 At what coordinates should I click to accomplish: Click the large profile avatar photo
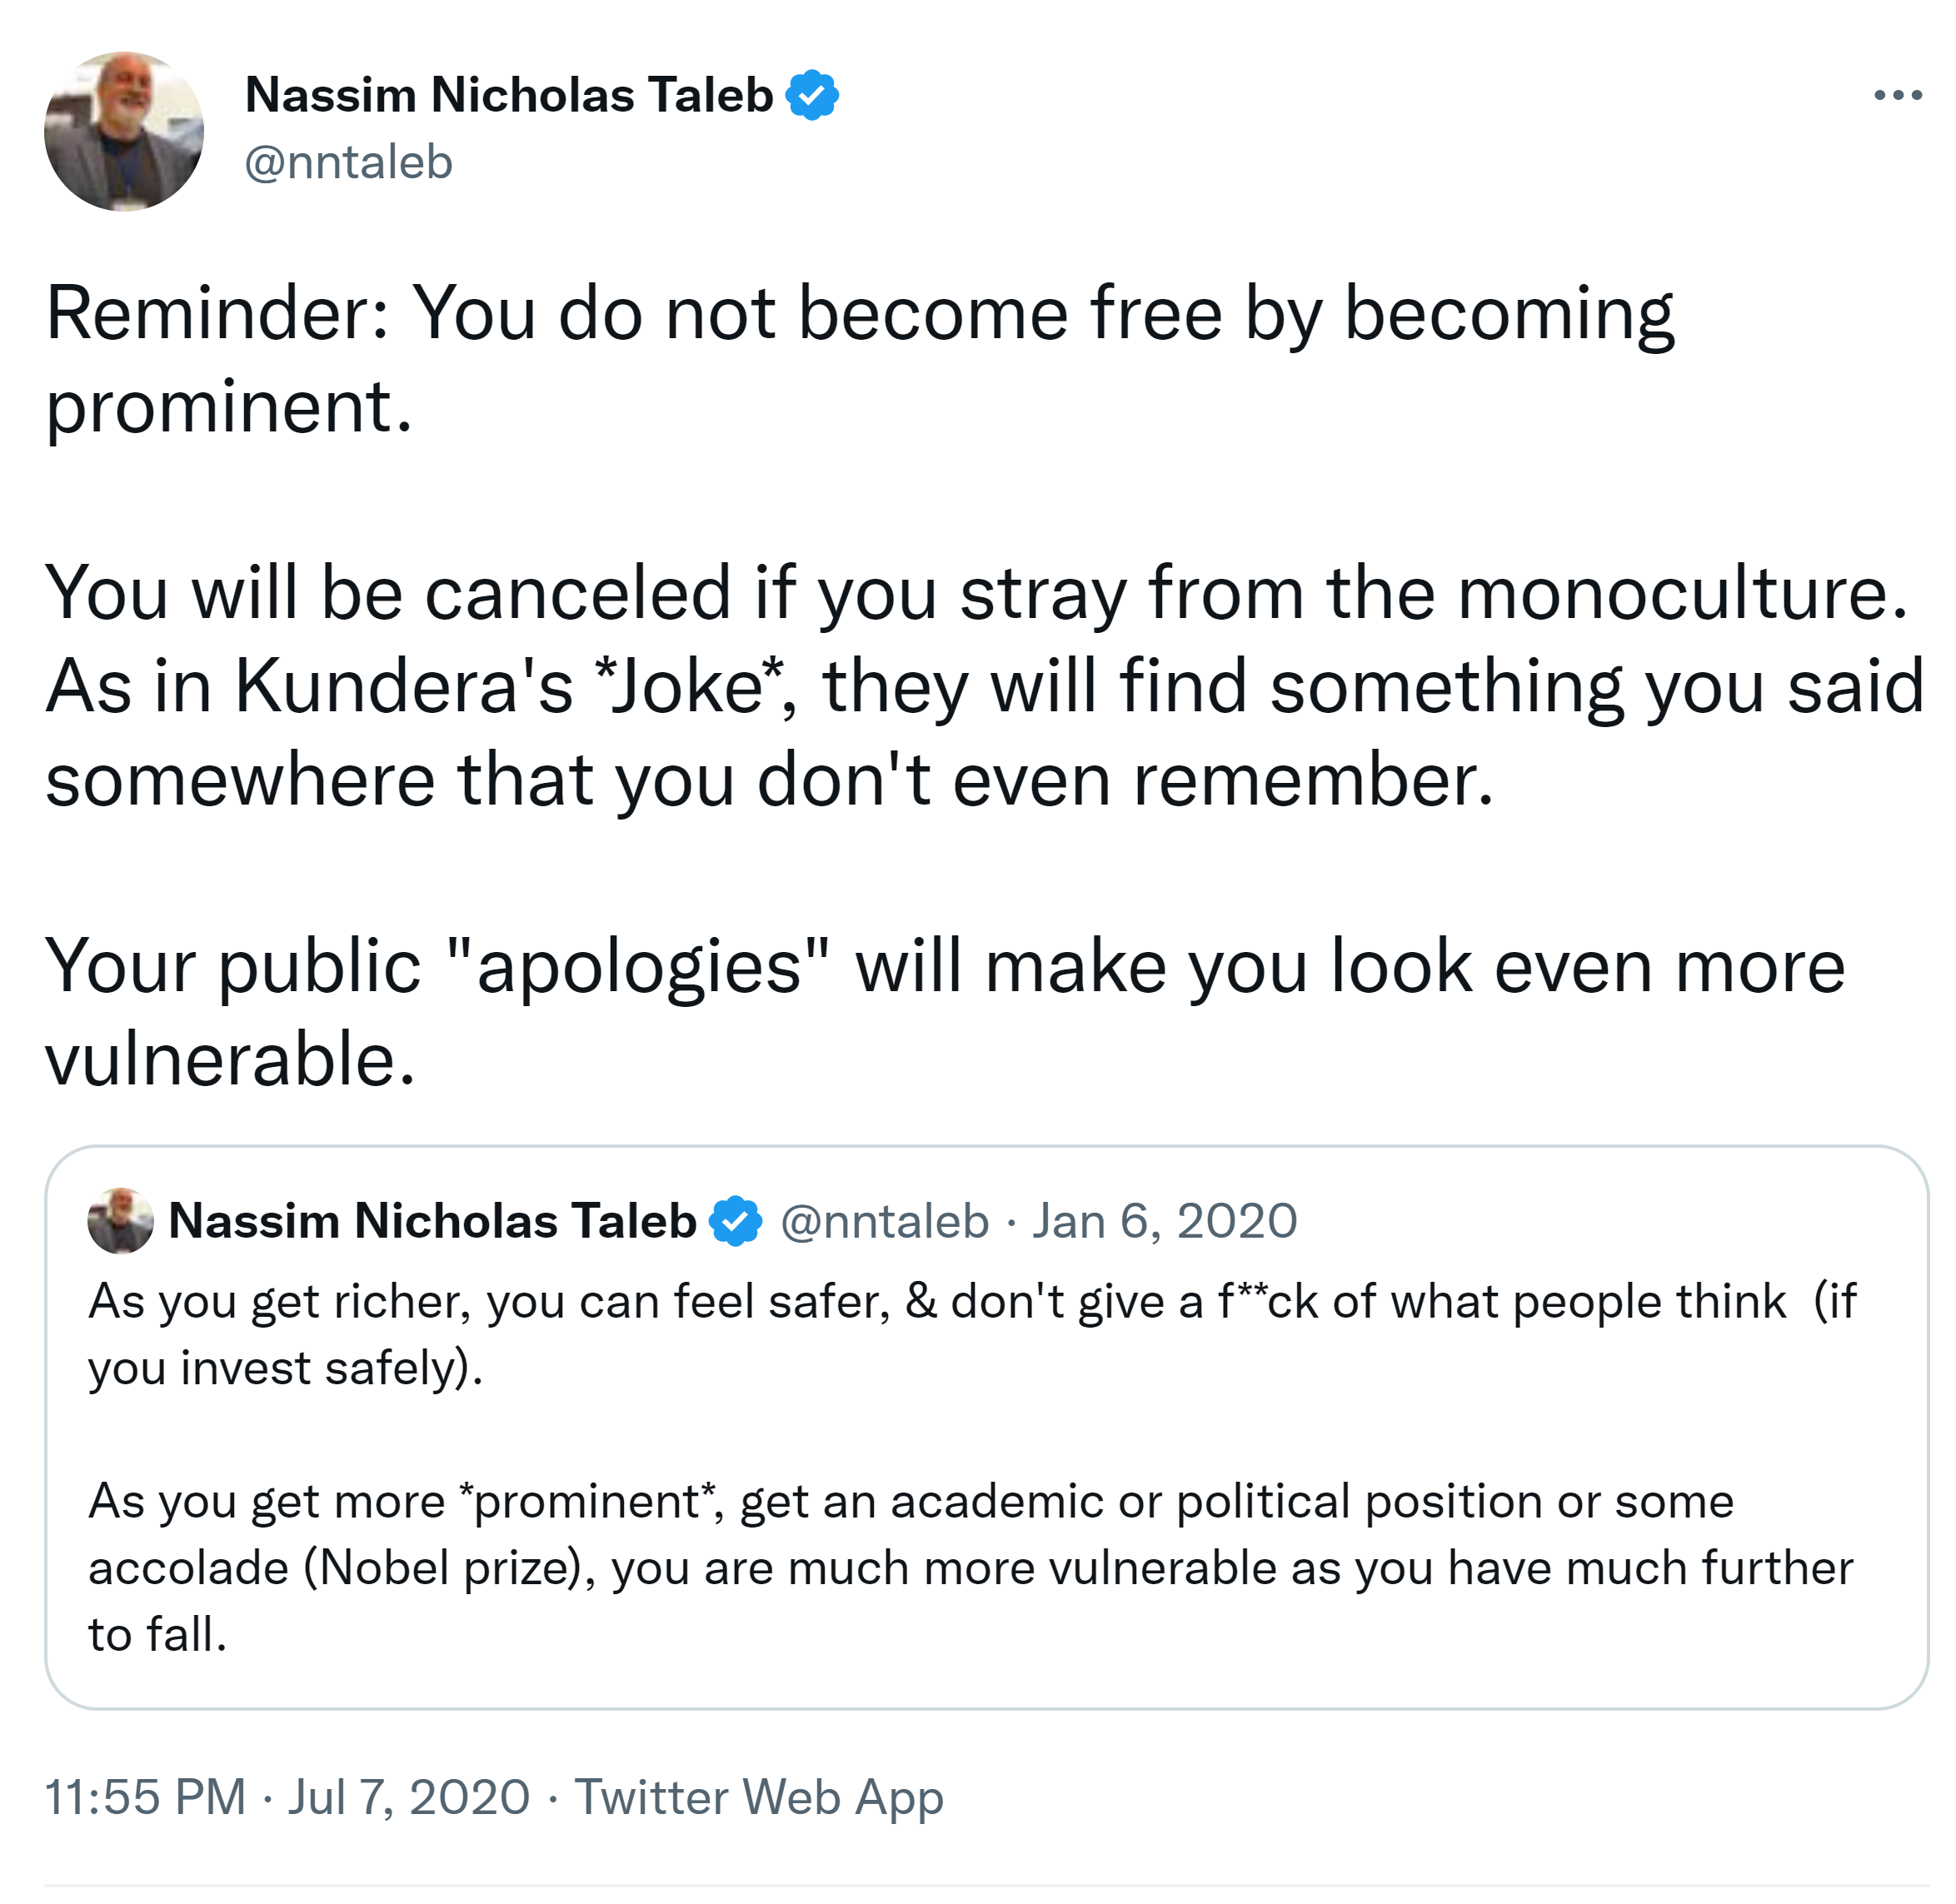[x=124, y=131]
